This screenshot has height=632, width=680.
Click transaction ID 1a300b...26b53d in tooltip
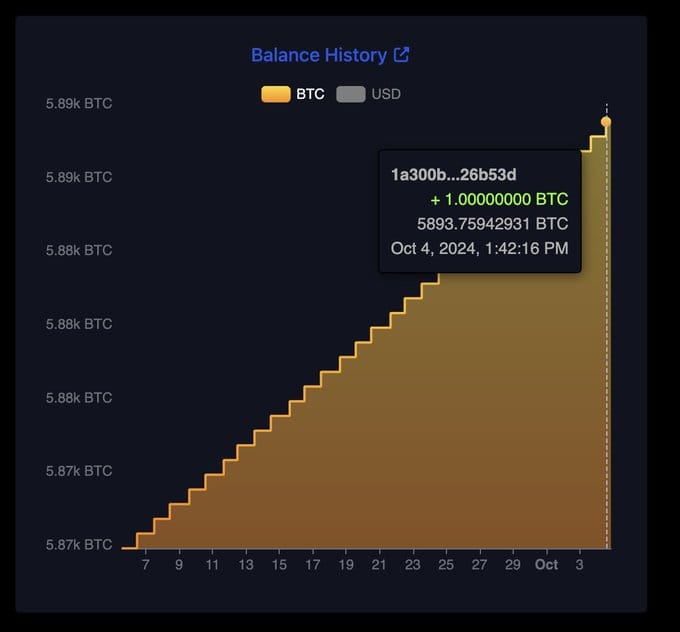pyautogui.click(x=454, y=175)
